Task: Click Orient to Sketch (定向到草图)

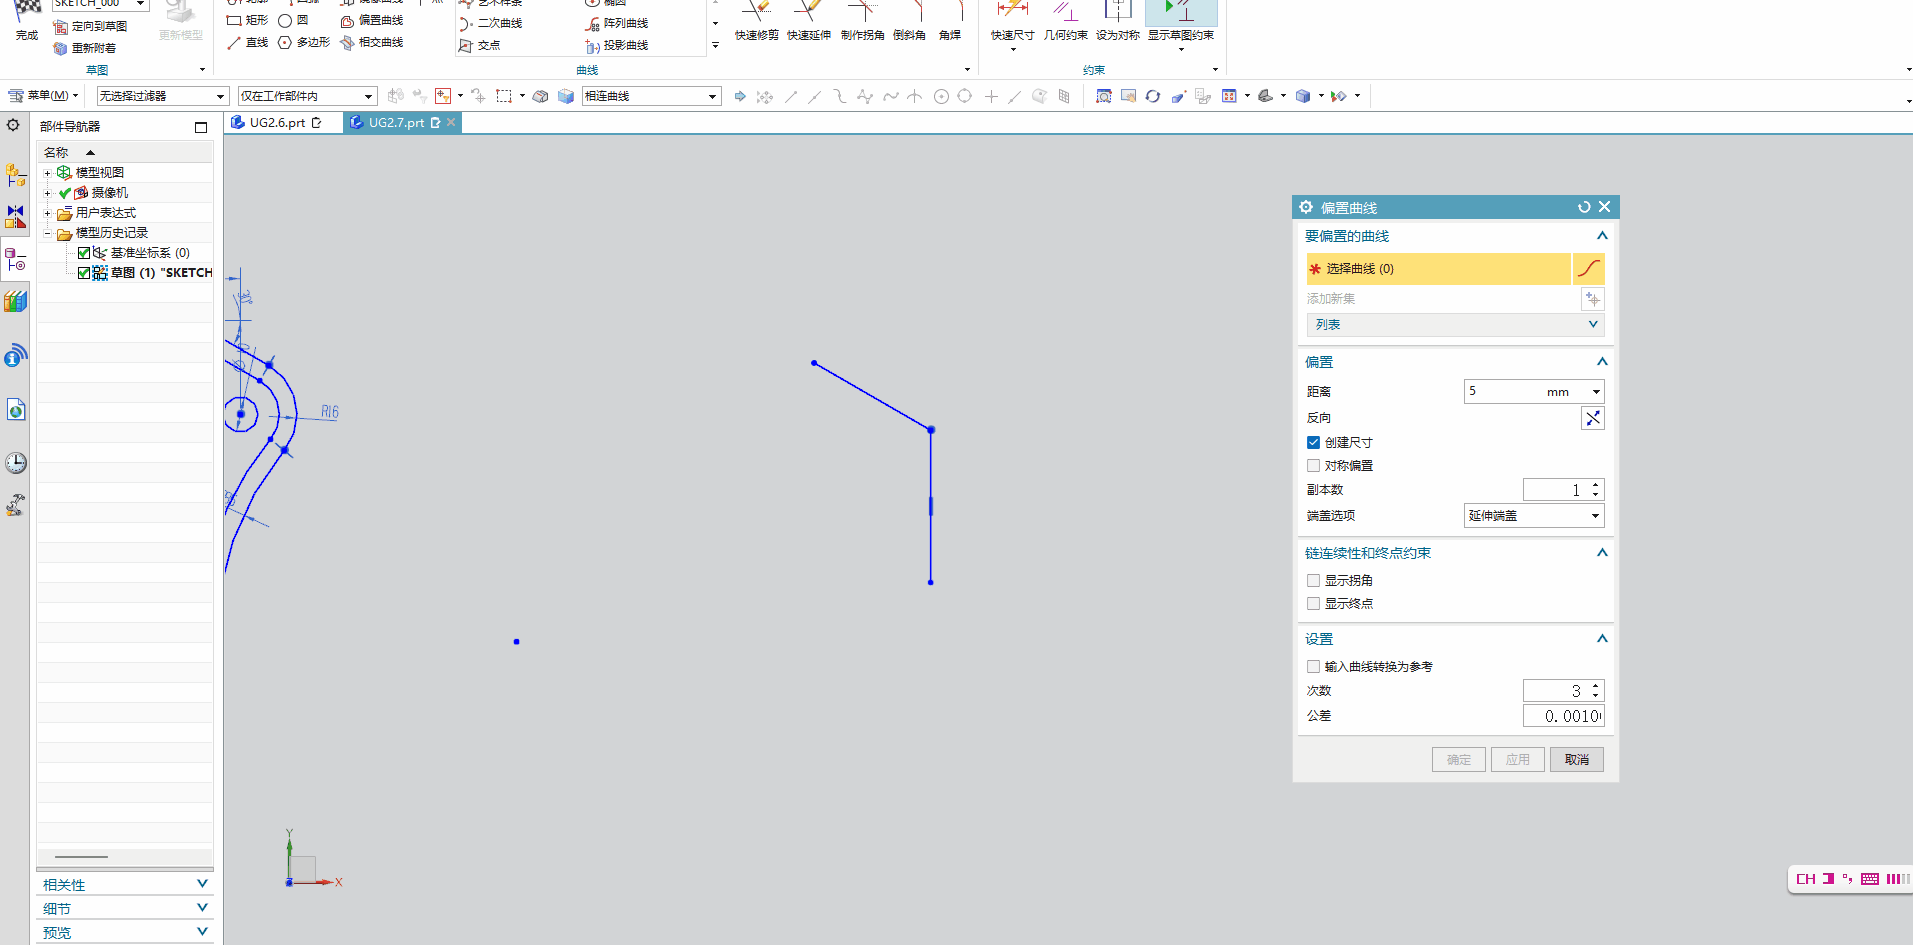Action: [x=90, y=26]
